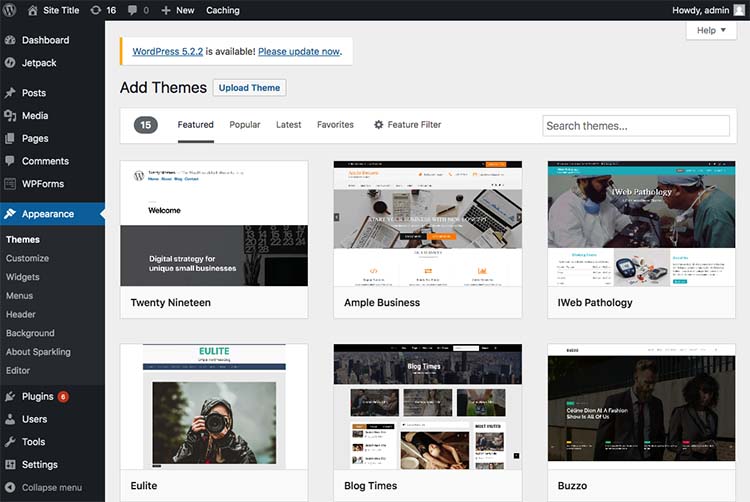The width and height of the screenshot is (750, 502).
Task: Click the Search themes input field
Action: point(635,126)
